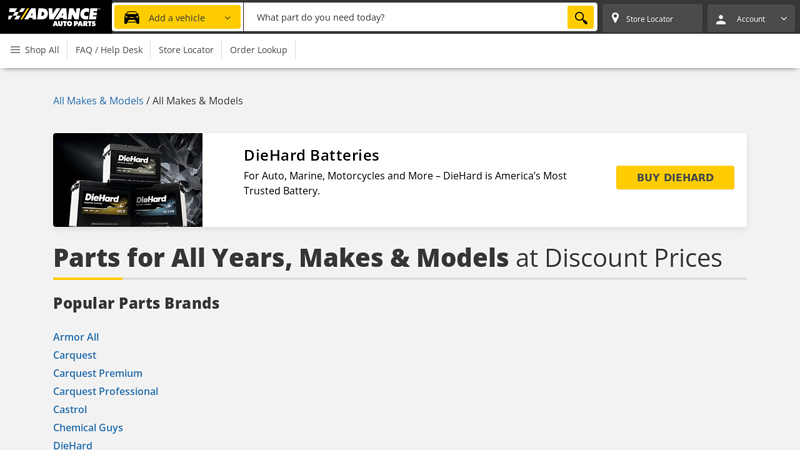Click the BUY DIEHARD button
This screenshot has height=450, width=800.
[675, 178]
